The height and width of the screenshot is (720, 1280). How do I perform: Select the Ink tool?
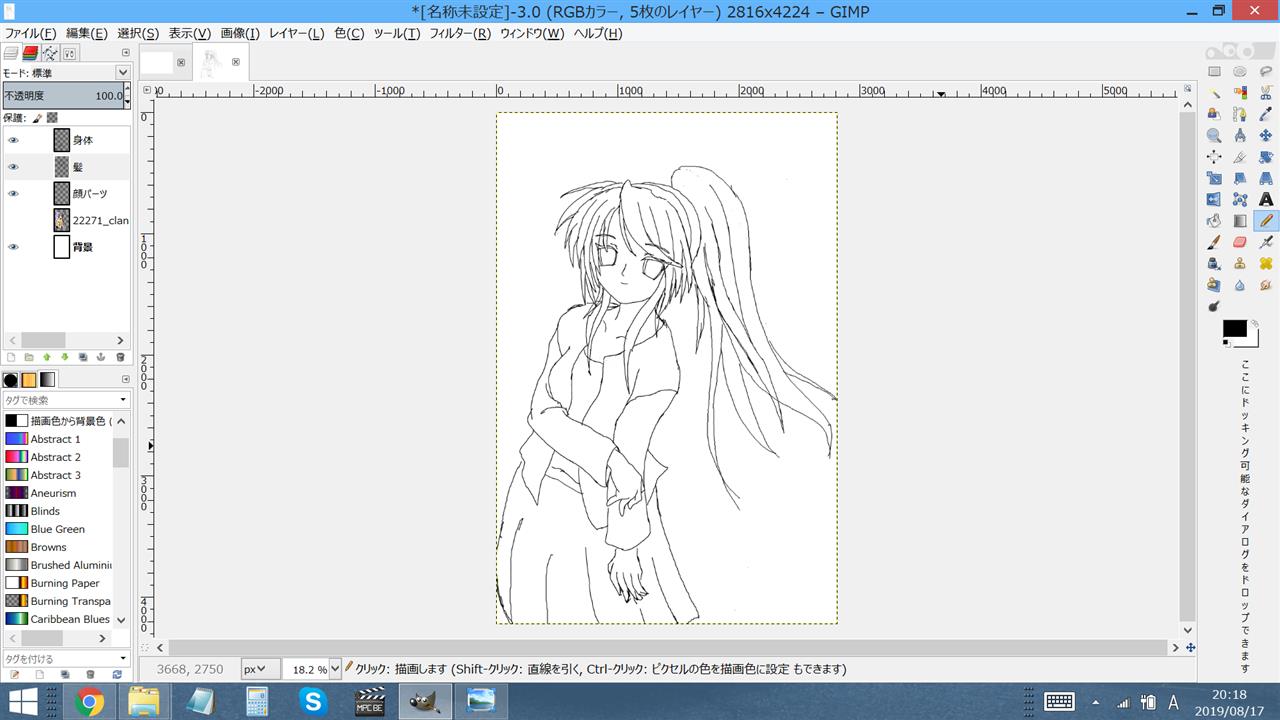[x=1214, y=264]
